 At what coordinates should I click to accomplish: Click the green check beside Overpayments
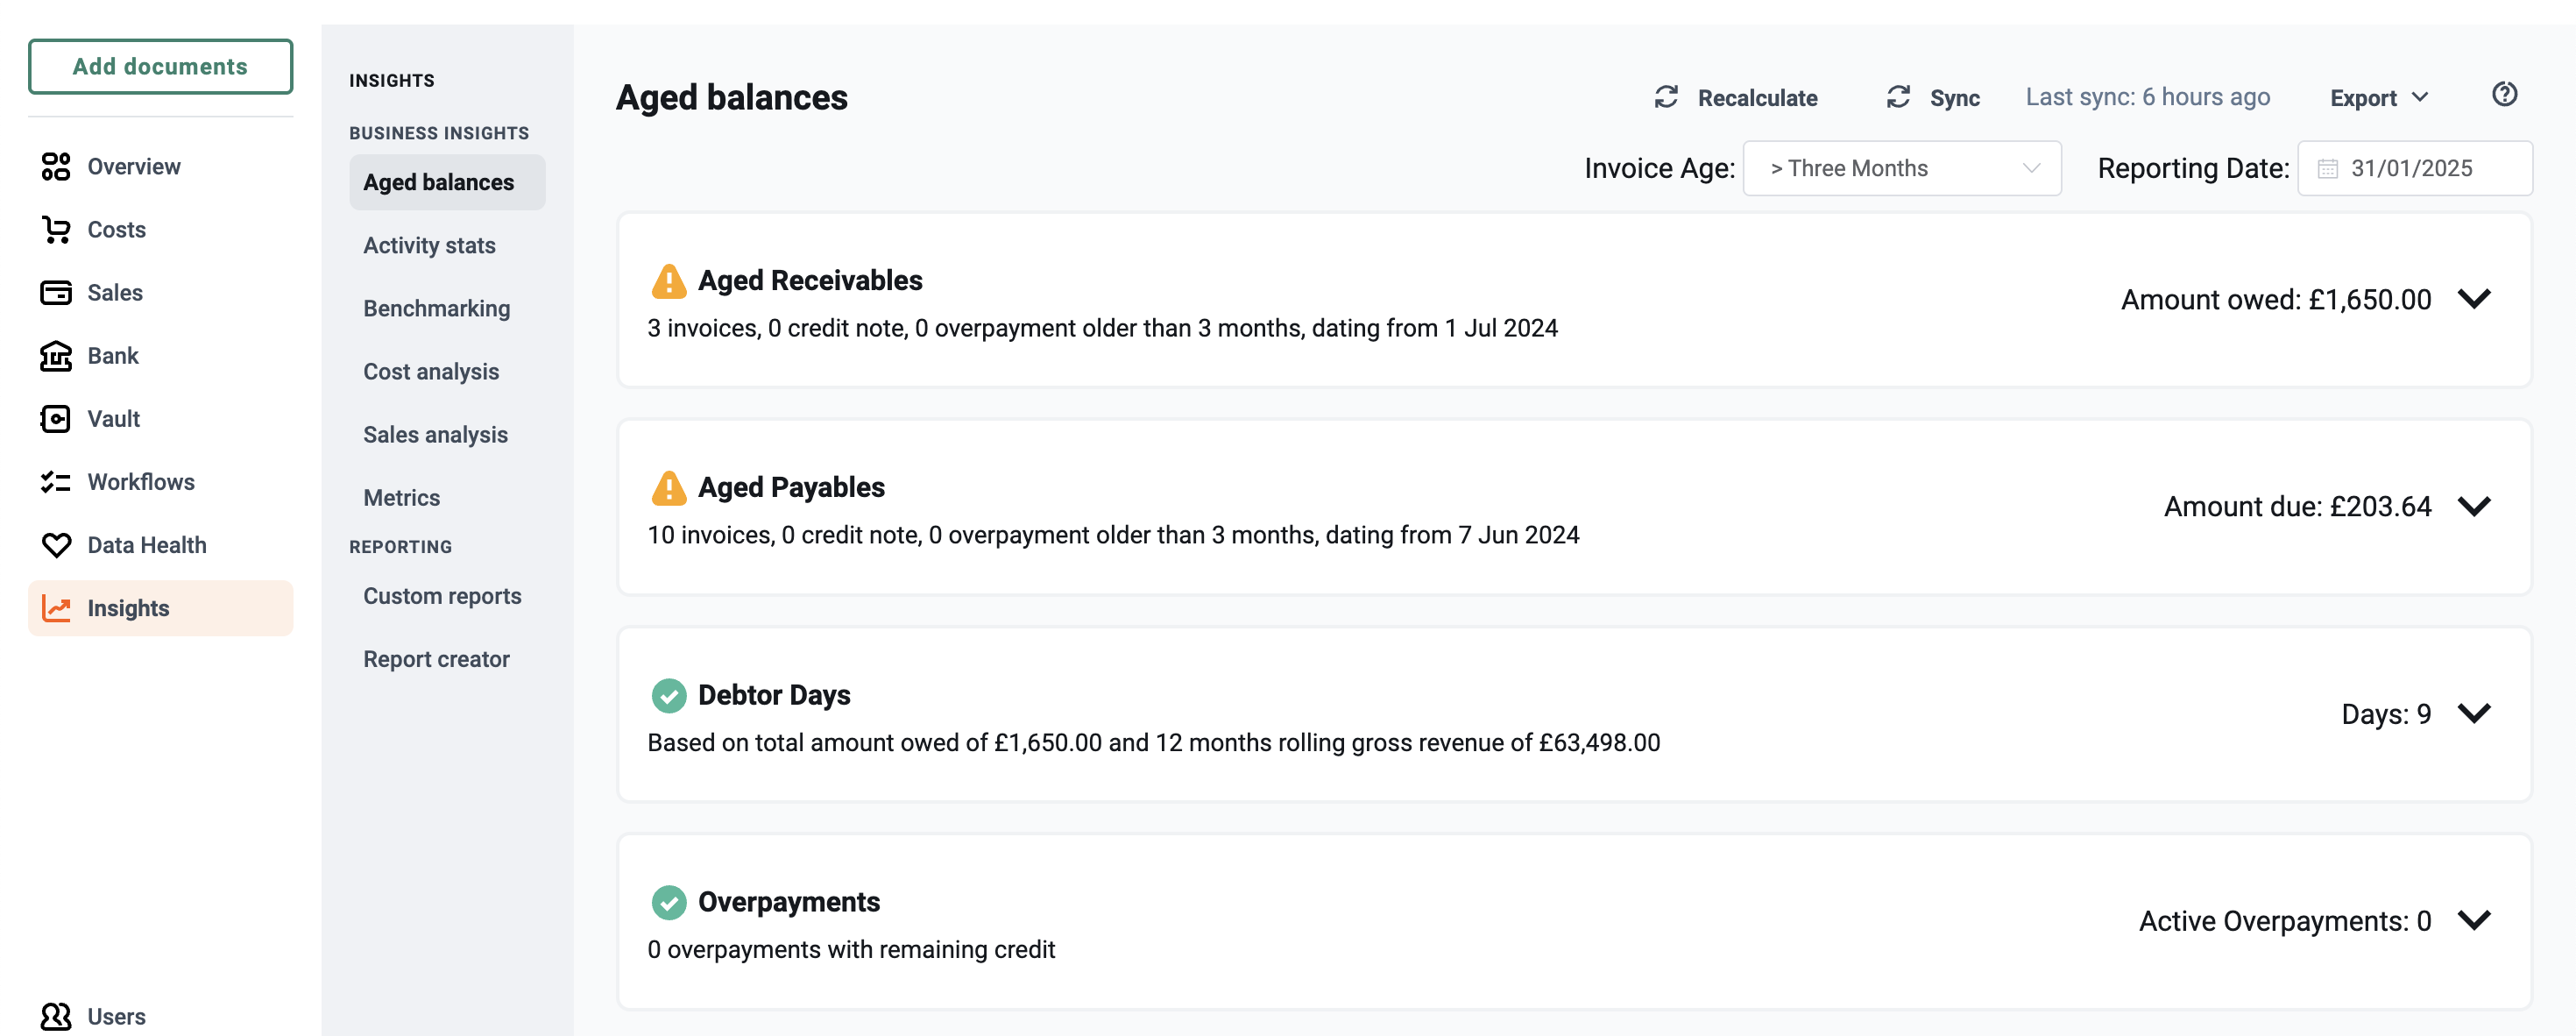[x=668, y=902]
